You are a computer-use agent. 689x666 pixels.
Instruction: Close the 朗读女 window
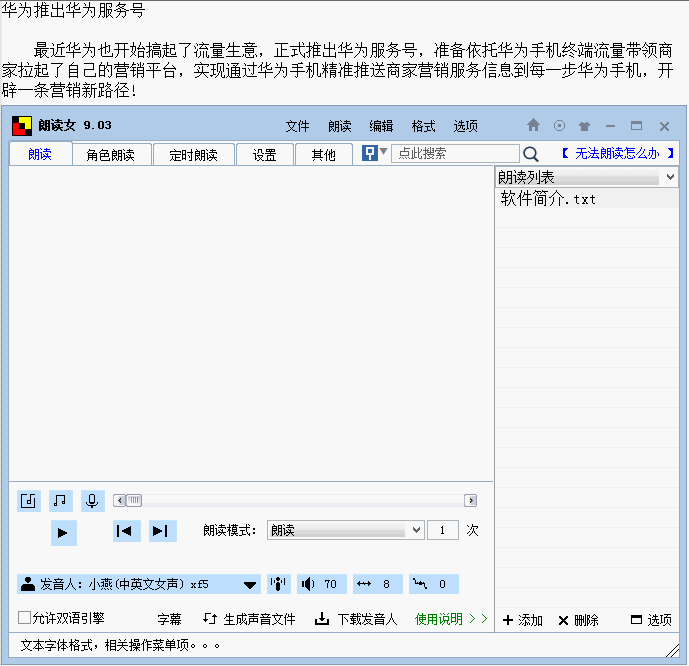click(664, 127)
